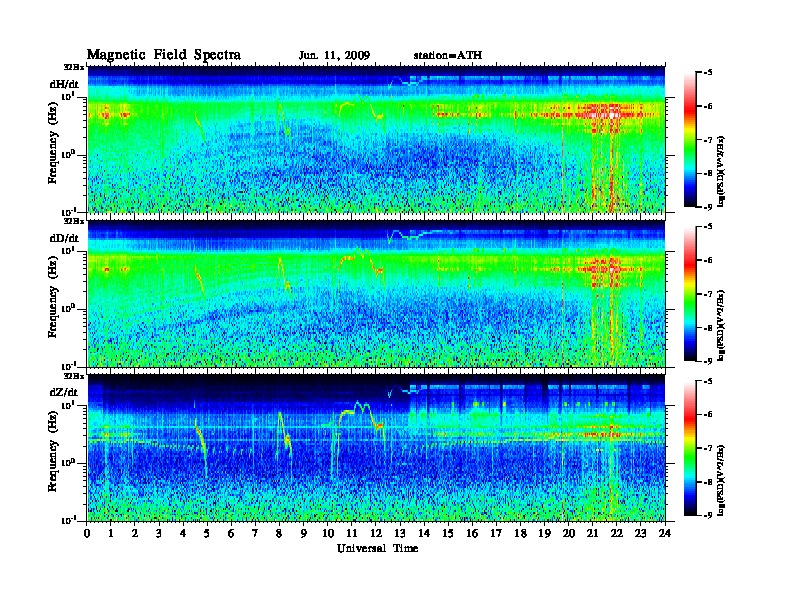The image size is (792, 612).
Task: Click hour tick label 20 on time axis
Action: pos(569,534)
